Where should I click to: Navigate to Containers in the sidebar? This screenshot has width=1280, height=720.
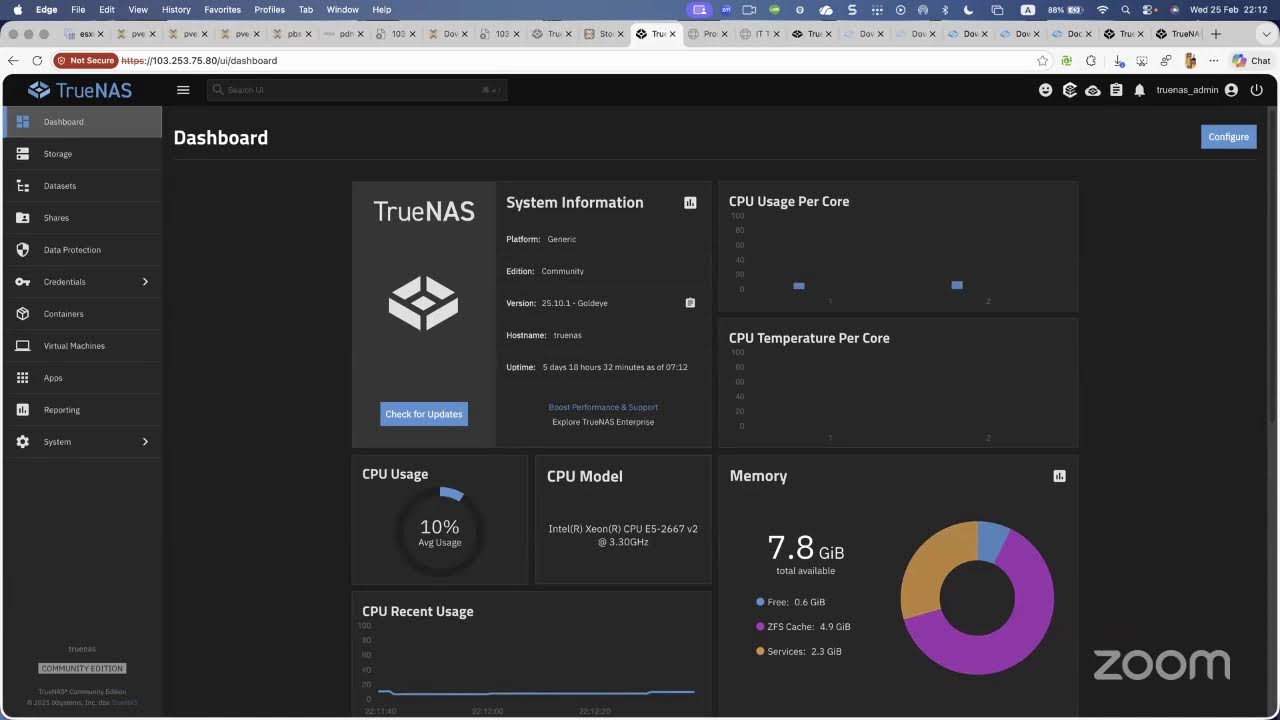coord(81,314)
